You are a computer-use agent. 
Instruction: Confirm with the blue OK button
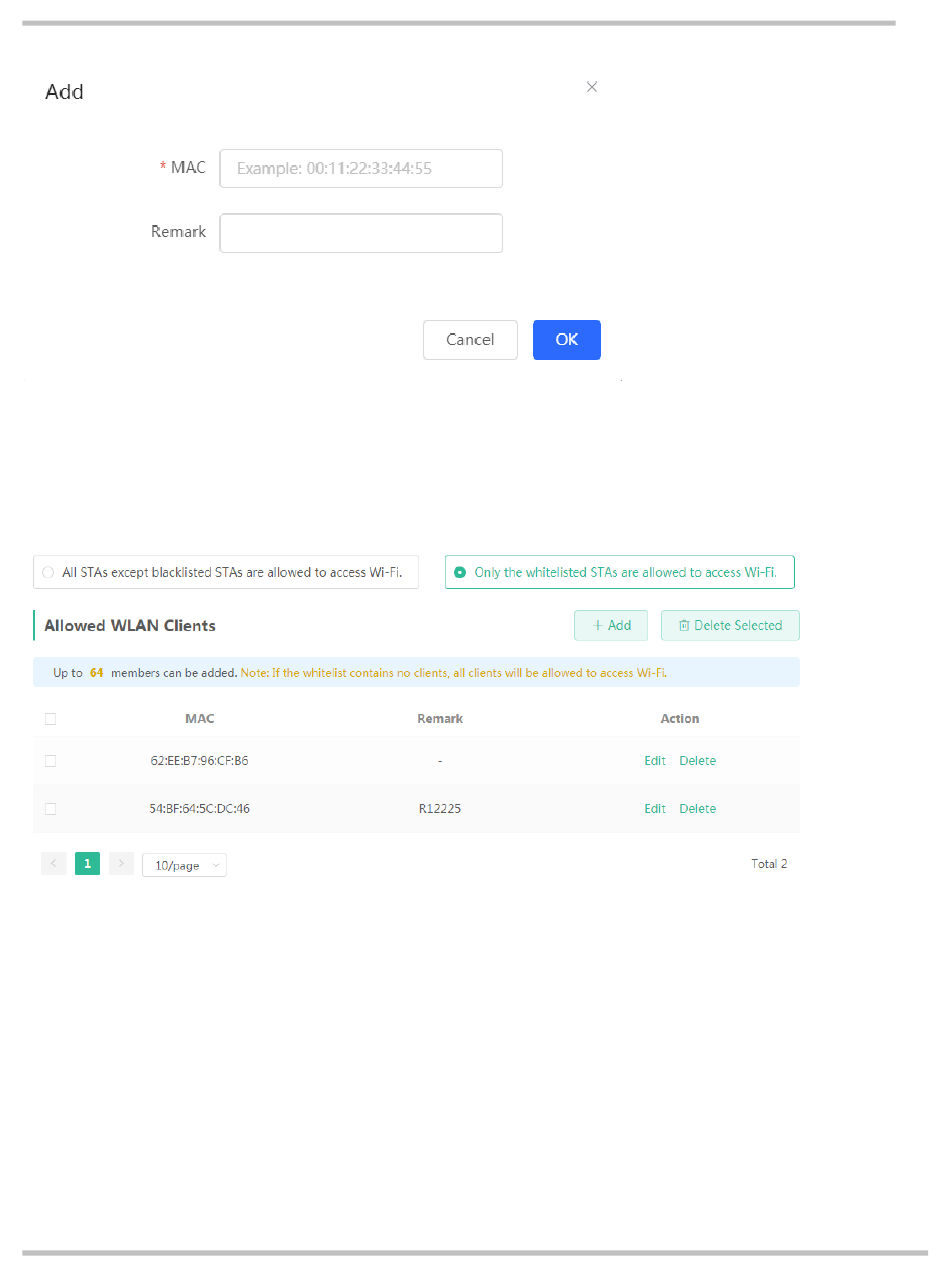click(567, 340)
